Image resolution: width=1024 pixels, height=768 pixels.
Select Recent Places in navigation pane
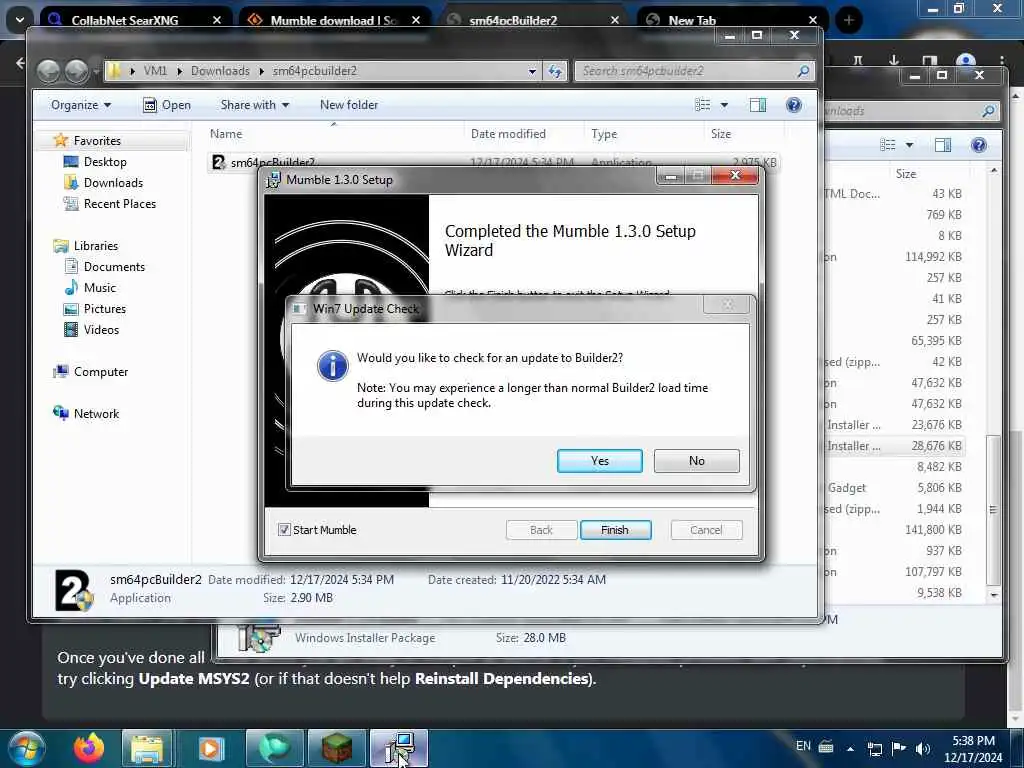[x=120, y=204]
